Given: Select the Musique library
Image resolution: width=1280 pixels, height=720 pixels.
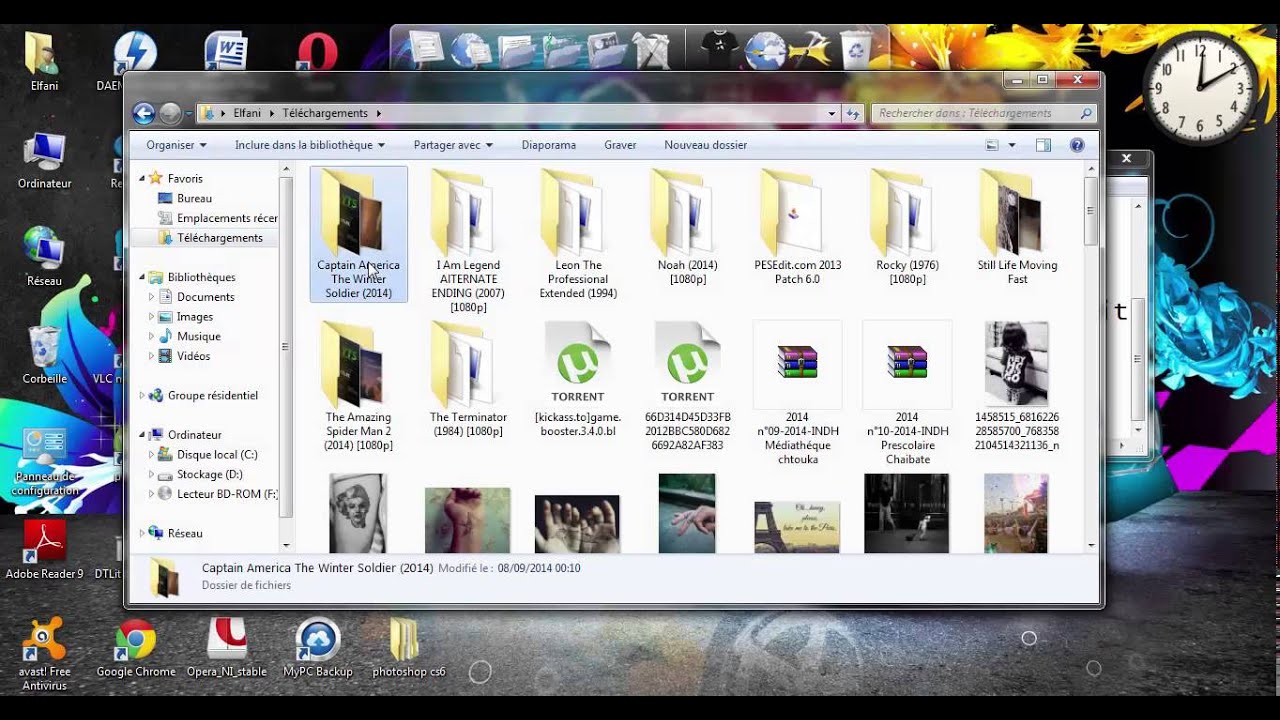Looking at the screenshot, I should 198,336.
